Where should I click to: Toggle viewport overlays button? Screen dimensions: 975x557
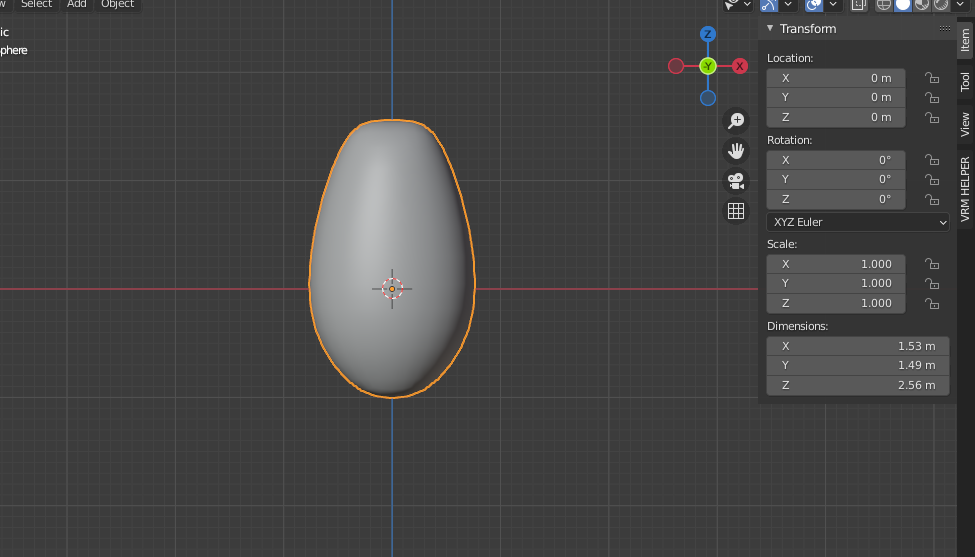(x=814, y=5)
